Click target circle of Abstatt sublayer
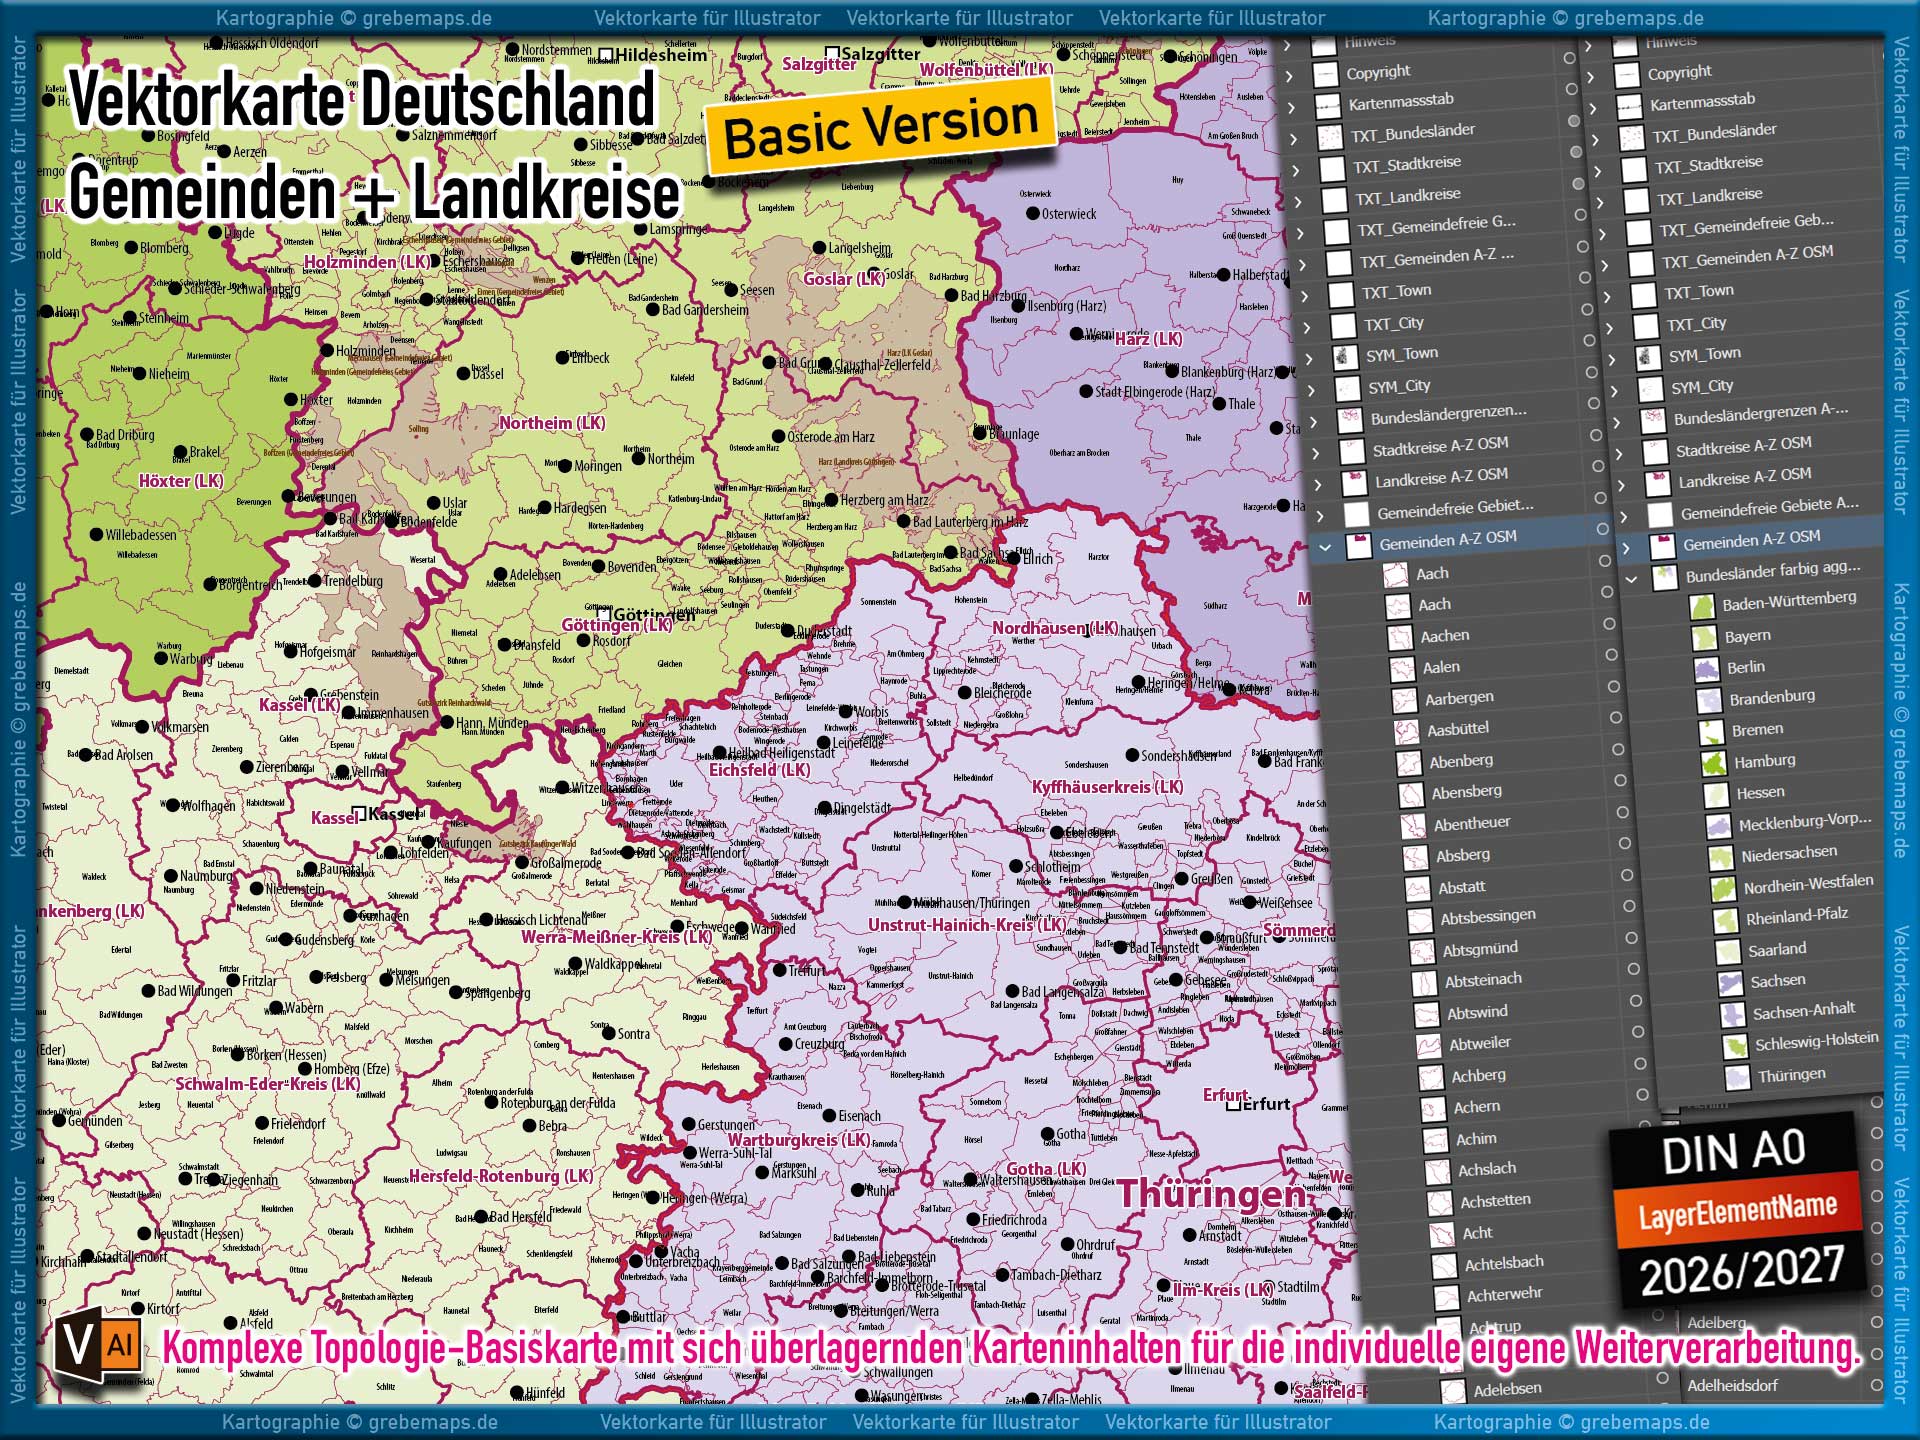This screenshot has height=1440, width=1920. click(x=1627, y=875)
